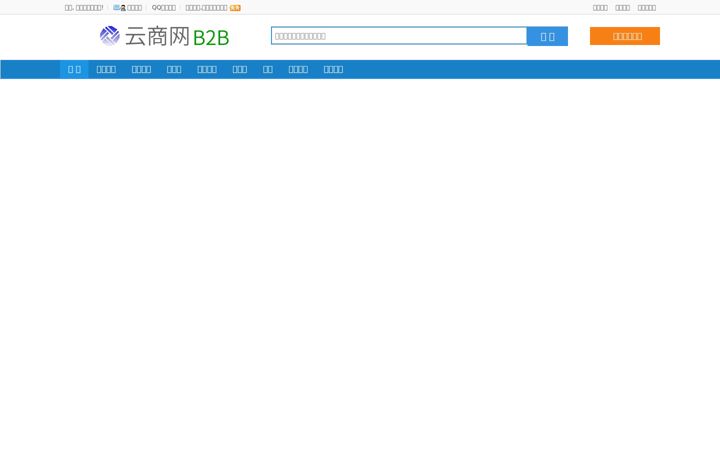Select the highlighted first tab in blue navbar
Viewport: 720px width, 450px height.
point(74,69)
